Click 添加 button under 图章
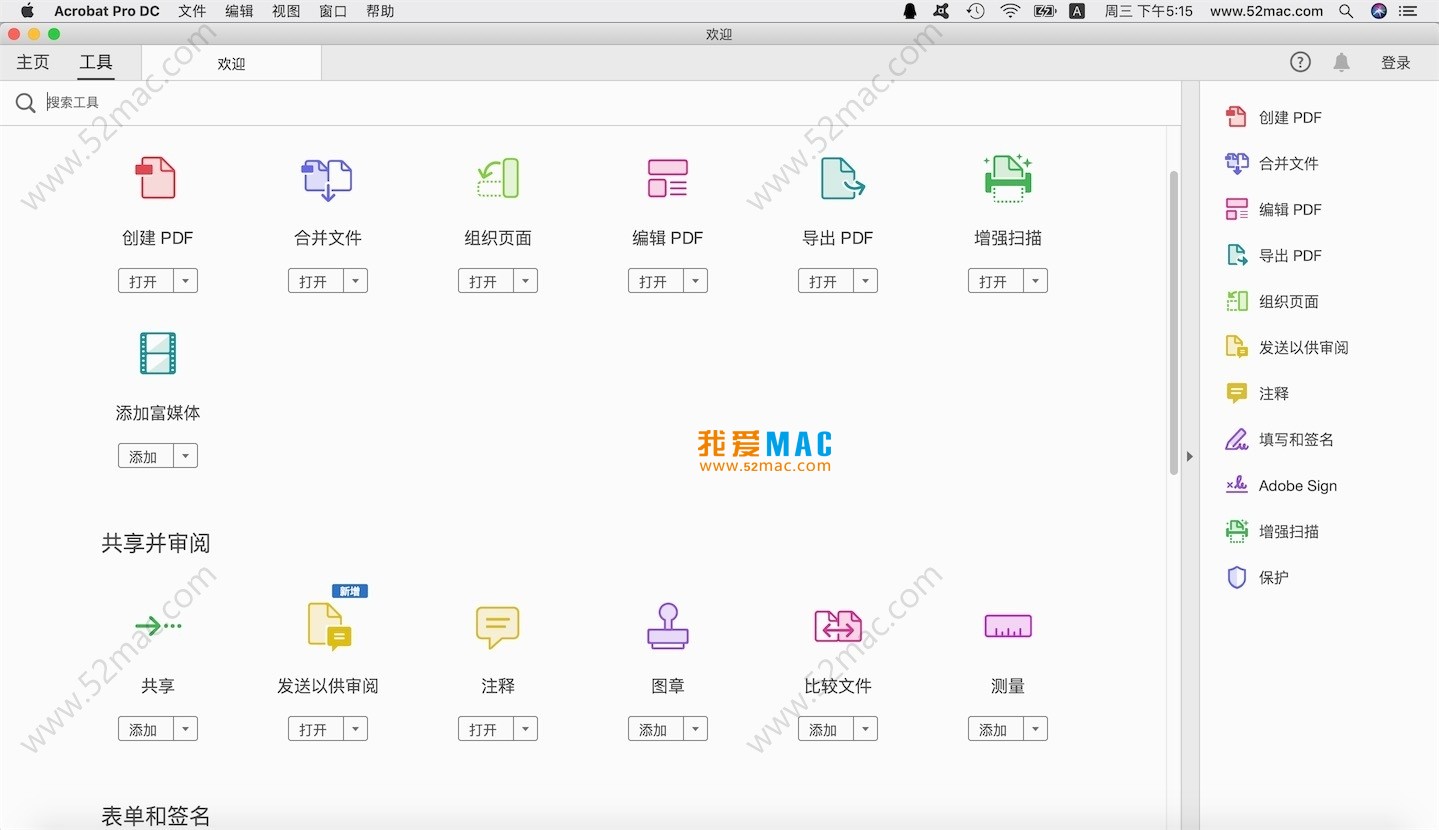The height and width of the screenshot is (830, 1439). (656, 729)
